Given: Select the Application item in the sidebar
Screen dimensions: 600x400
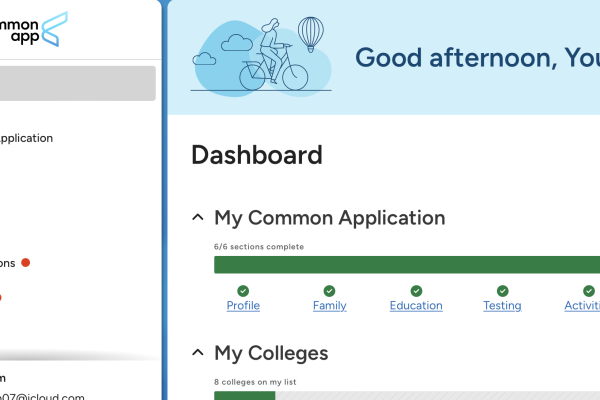Looking at the screenshot, I should click(x=27, y=139).
